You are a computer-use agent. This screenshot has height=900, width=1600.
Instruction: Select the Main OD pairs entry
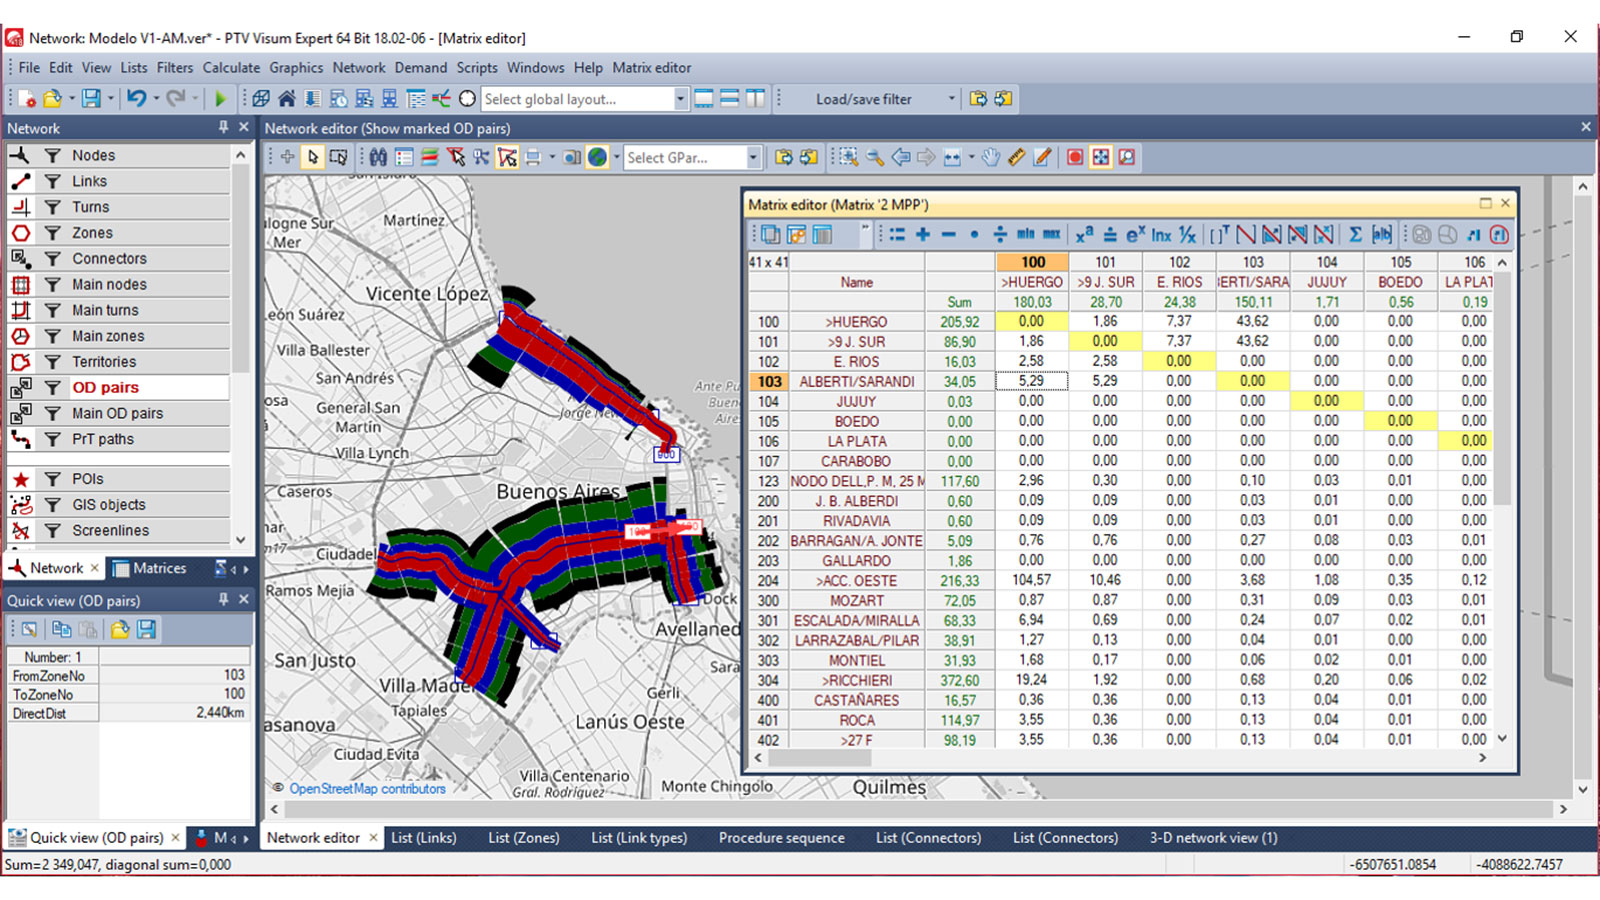(117, 413)
